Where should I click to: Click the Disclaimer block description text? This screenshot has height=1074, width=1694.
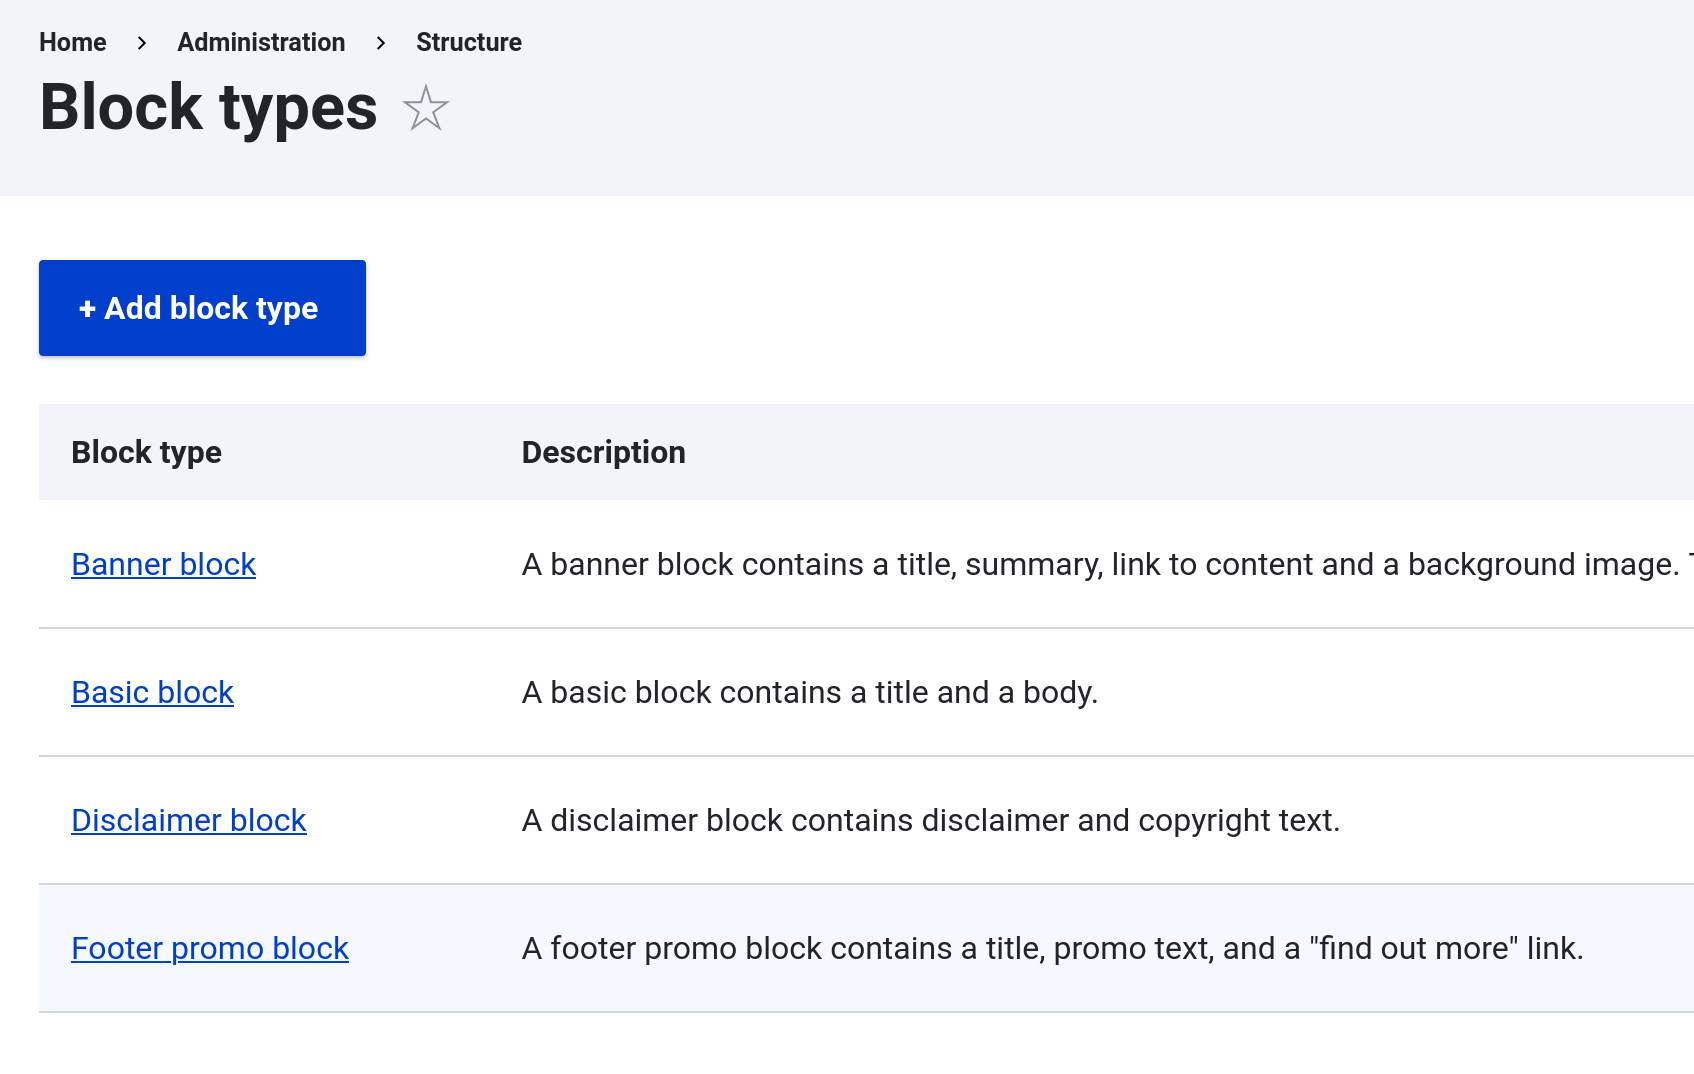tap(930, 820)
